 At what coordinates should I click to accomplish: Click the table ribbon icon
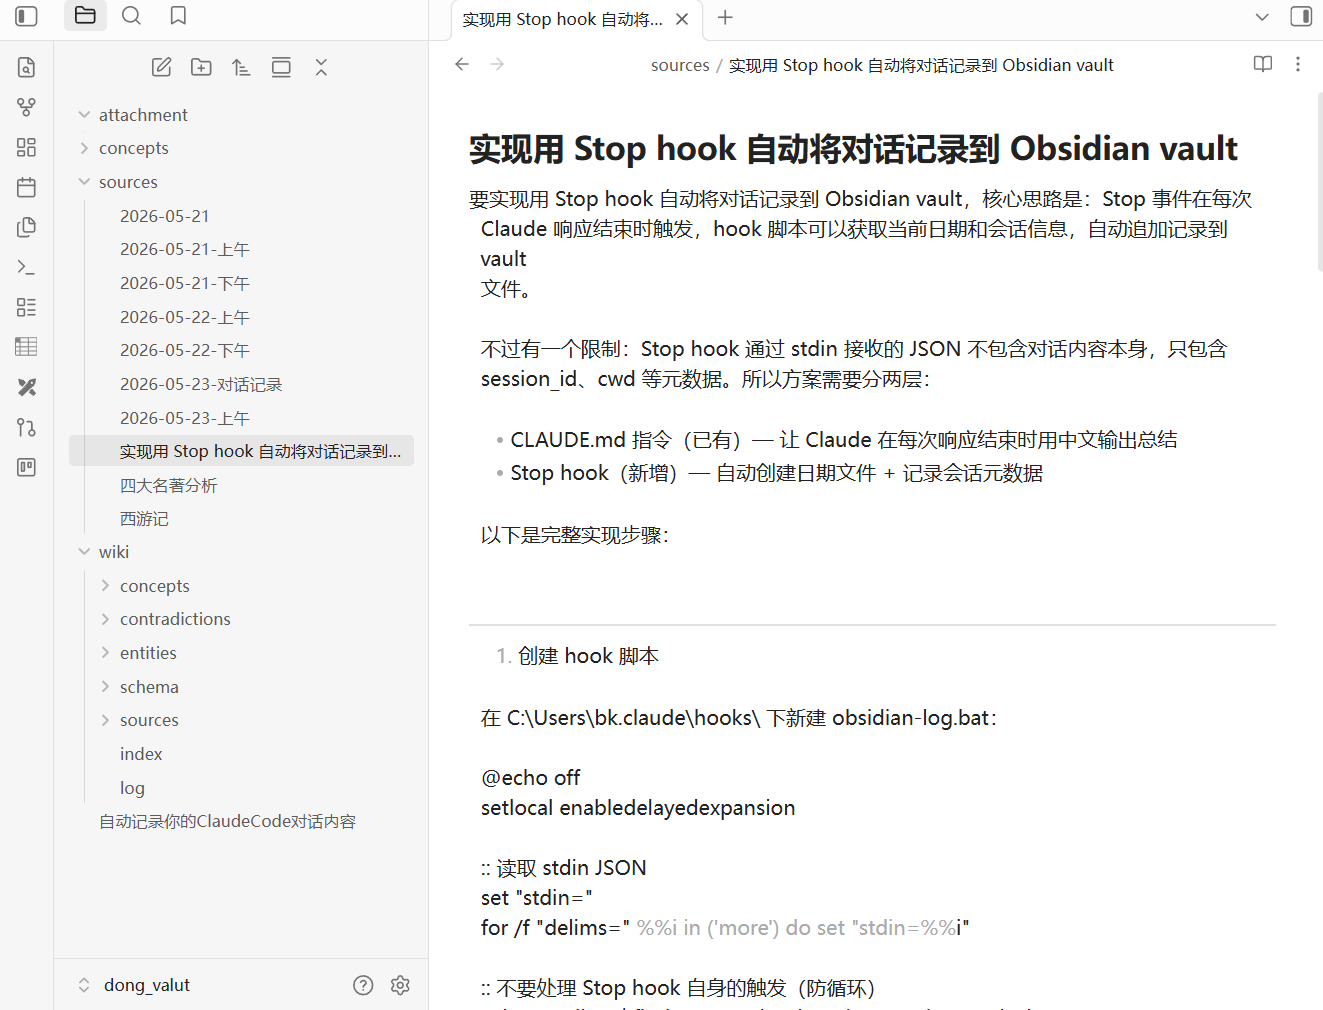click(27, 347)
